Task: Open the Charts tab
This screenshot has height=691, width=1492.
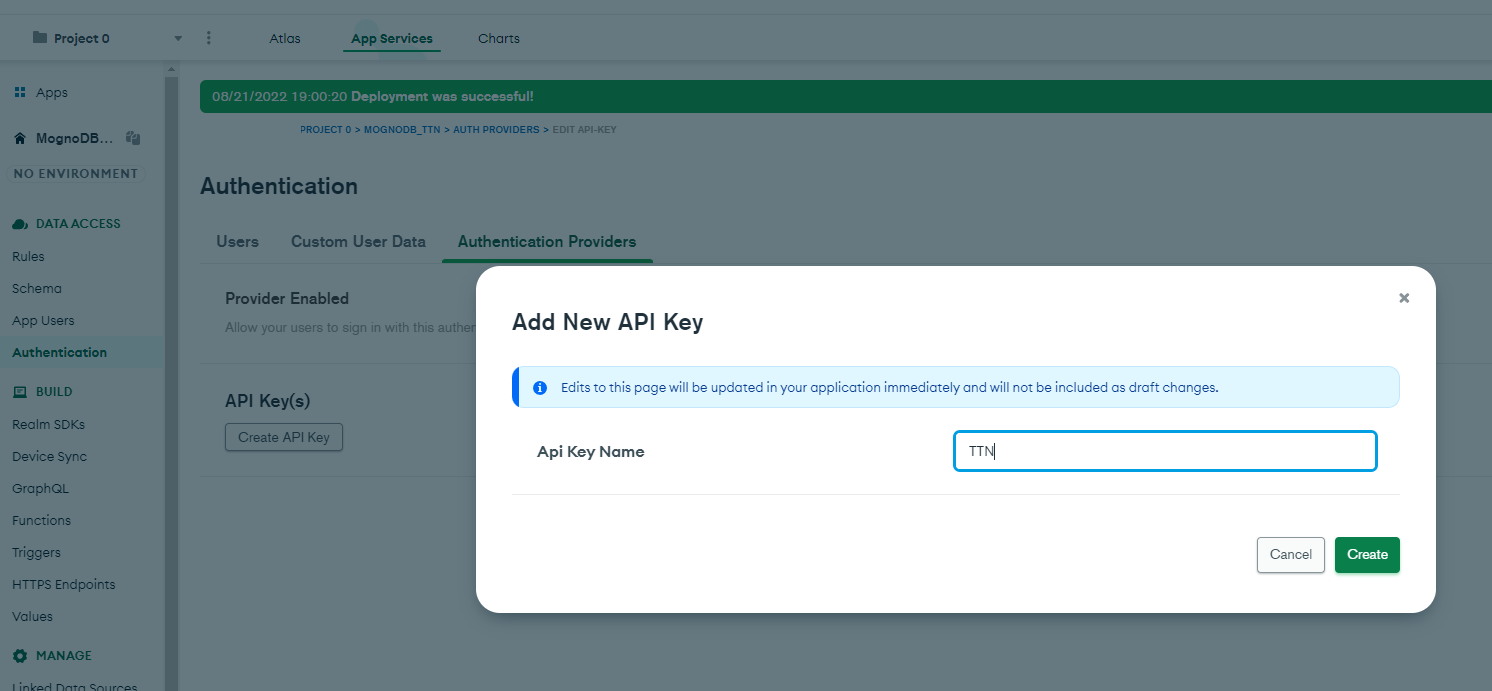Action: pos(499,38)
